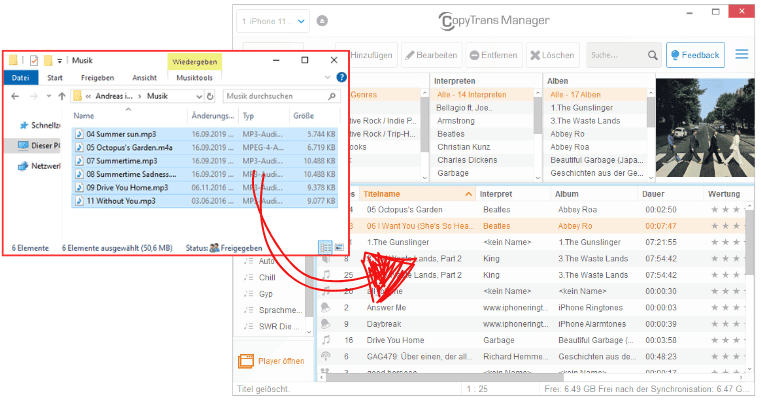761x400 pixels.
Task: Sort tracks by Titelname column header
Action: 417,194
